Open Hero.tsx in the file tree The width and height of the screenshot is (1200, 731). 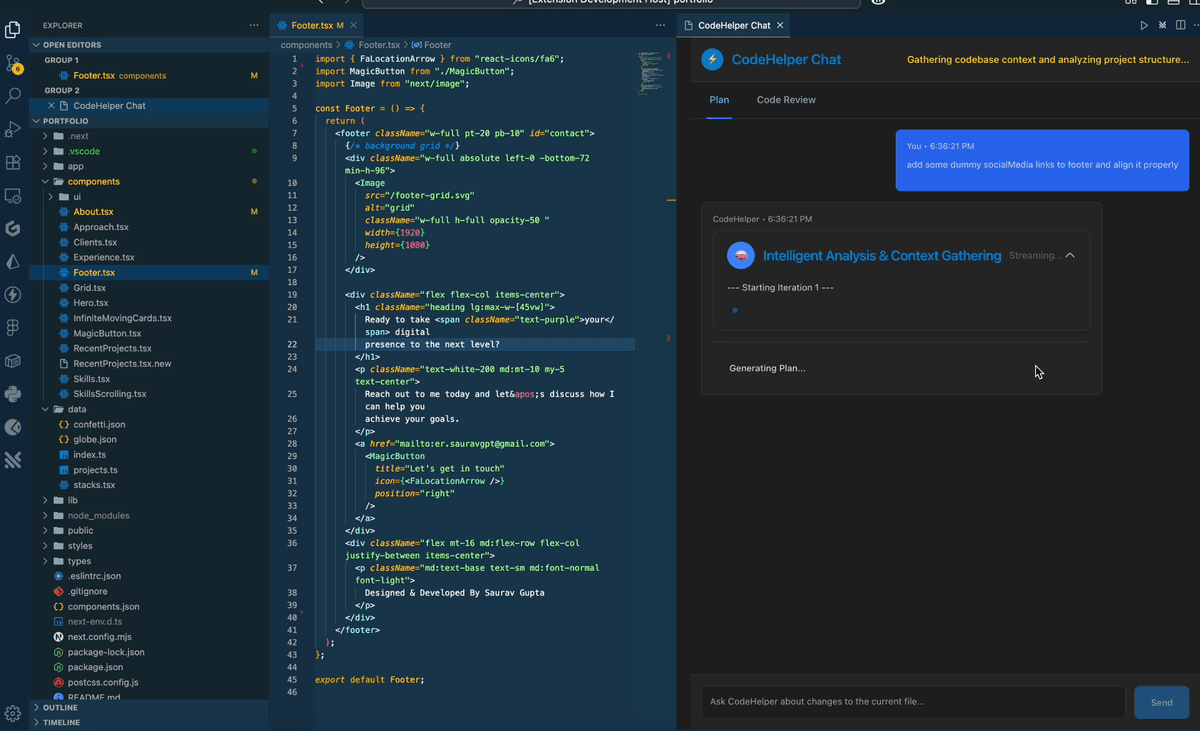pyautogui.click(x=90, y=303)
